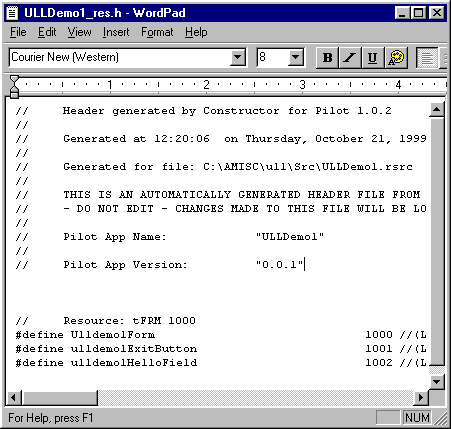The width and height of the screenshot is (451, 429).
Task: Click the horizontal scrollbar left arrow
Action: [14, 397]
